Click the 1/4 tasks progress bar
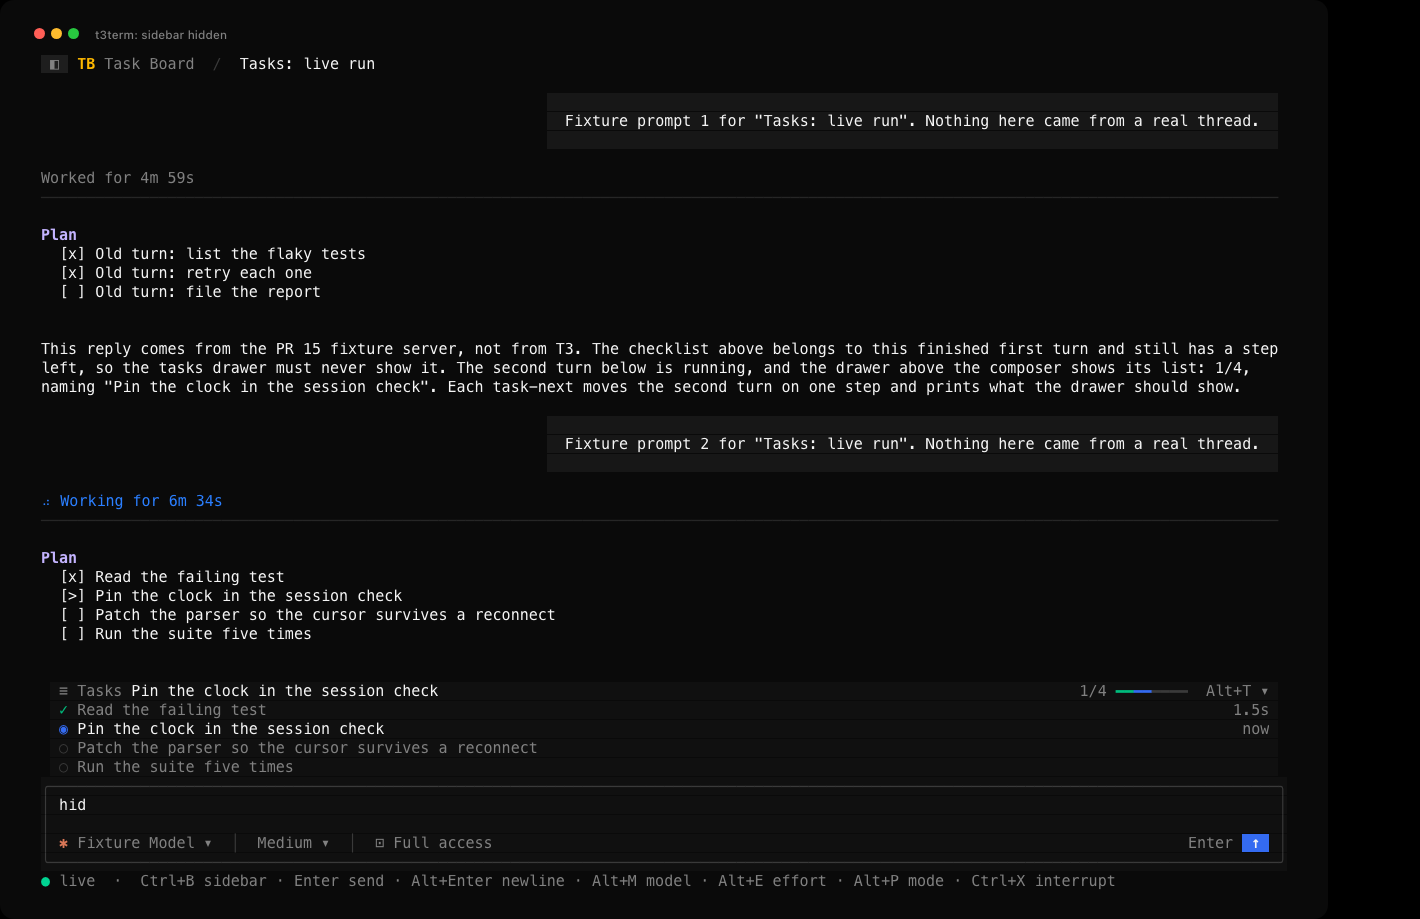Image resolution: width=1420 pixels, height=919 pixels. point(1152,691)
